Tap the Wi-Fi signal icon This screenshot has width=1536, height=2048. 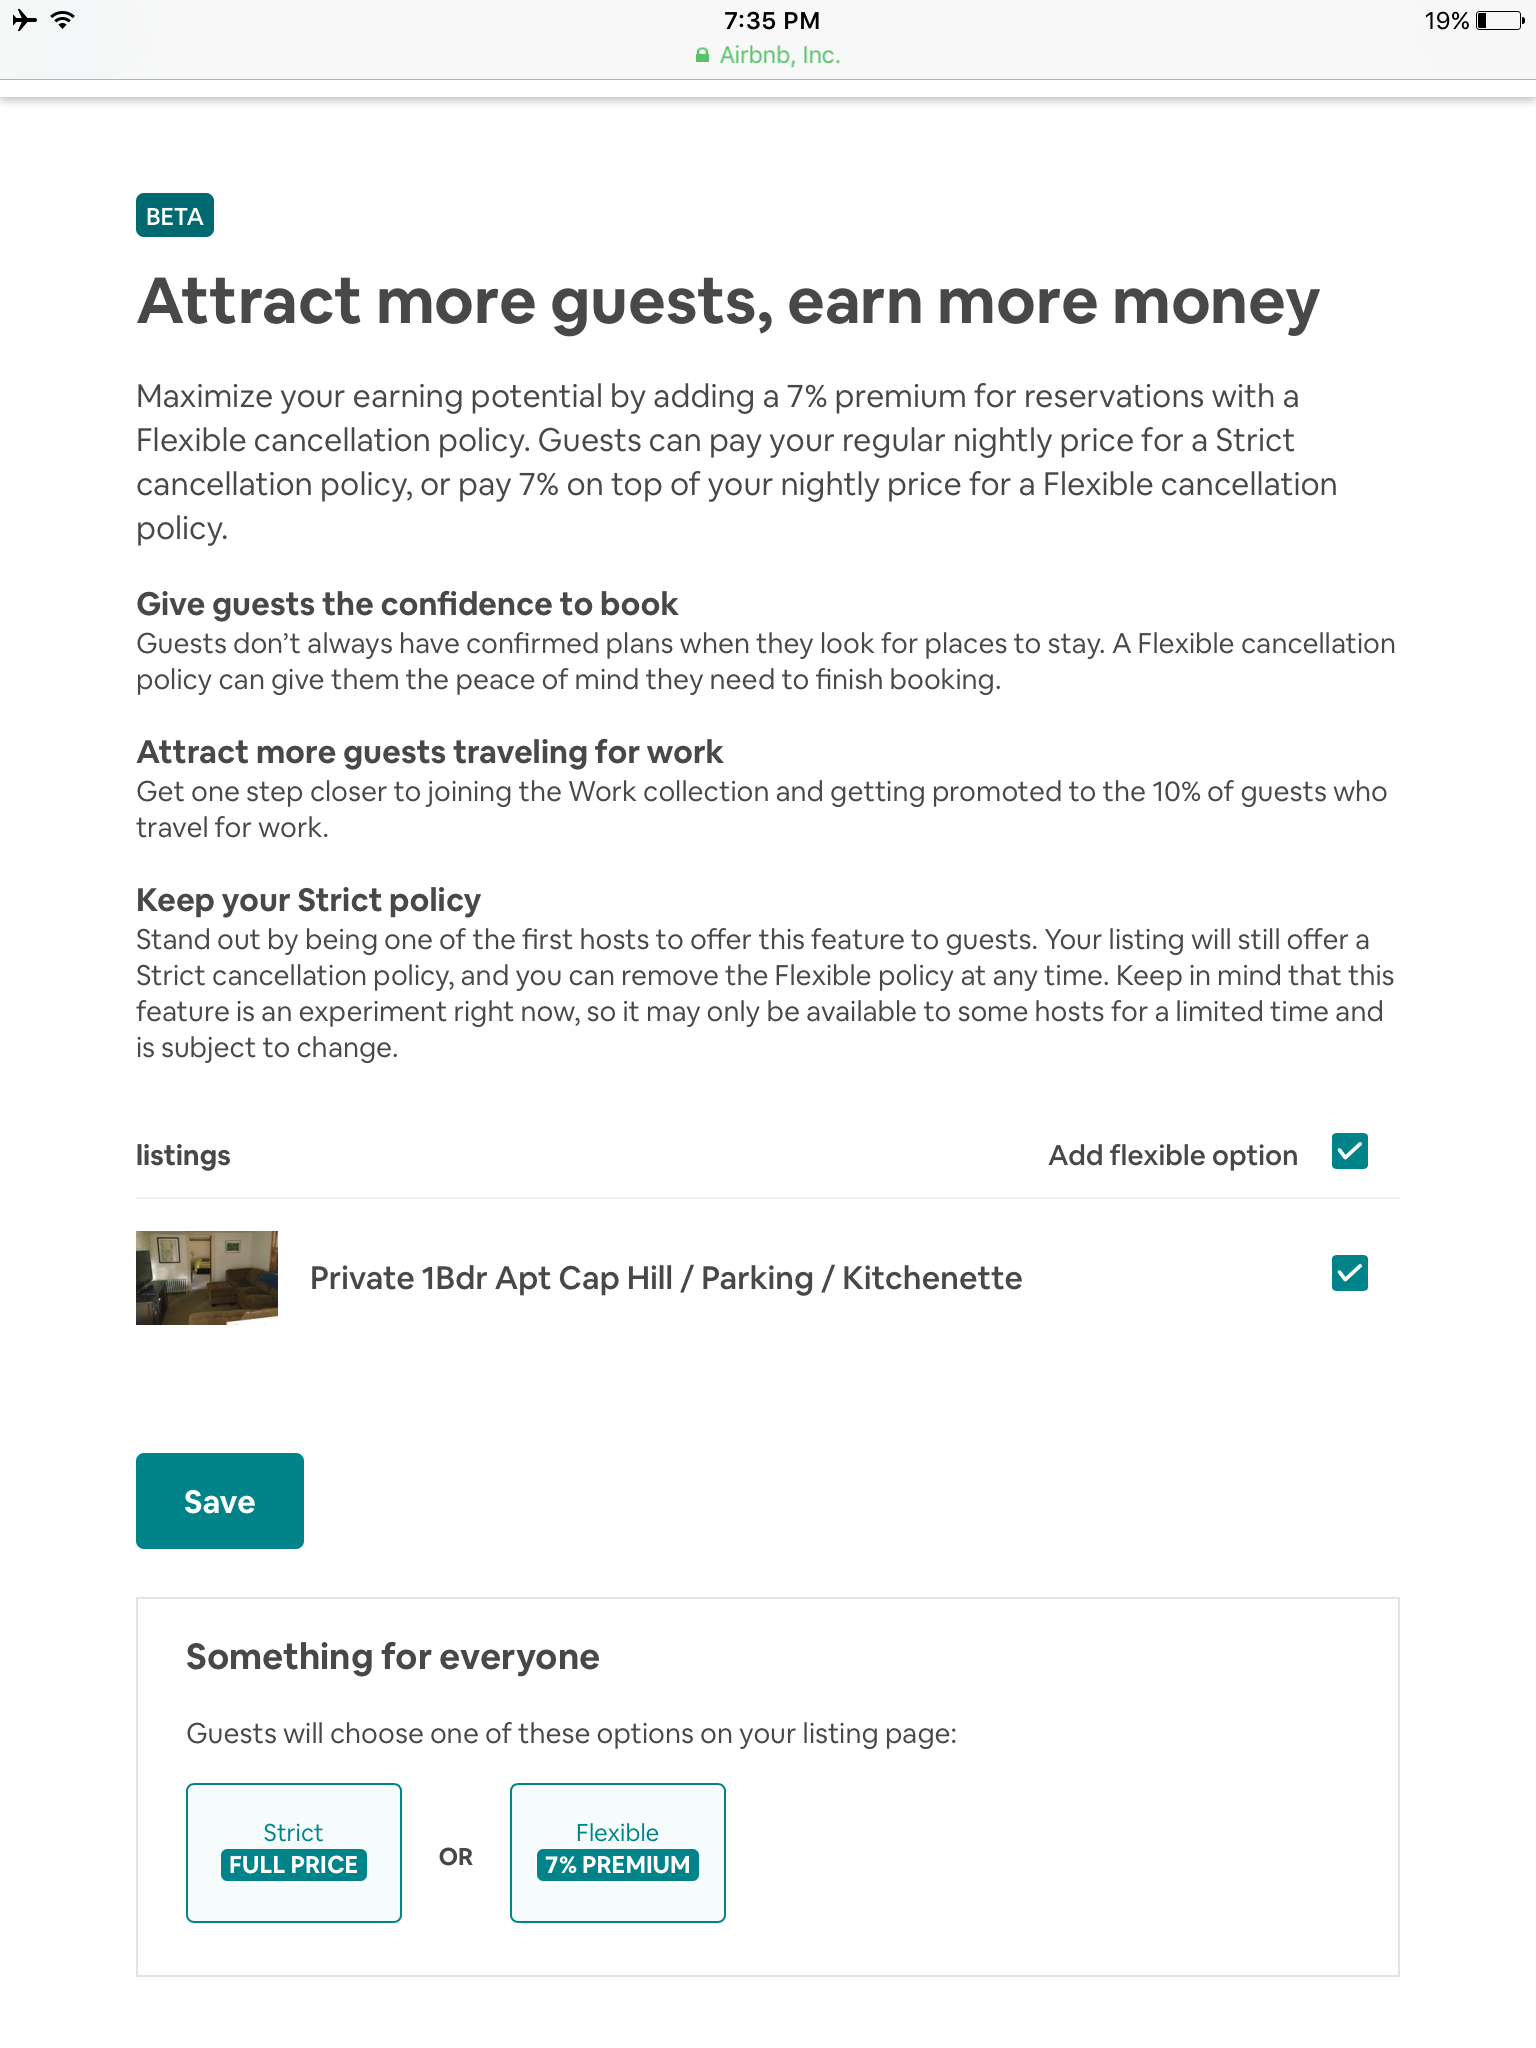[x=62, y=20]
